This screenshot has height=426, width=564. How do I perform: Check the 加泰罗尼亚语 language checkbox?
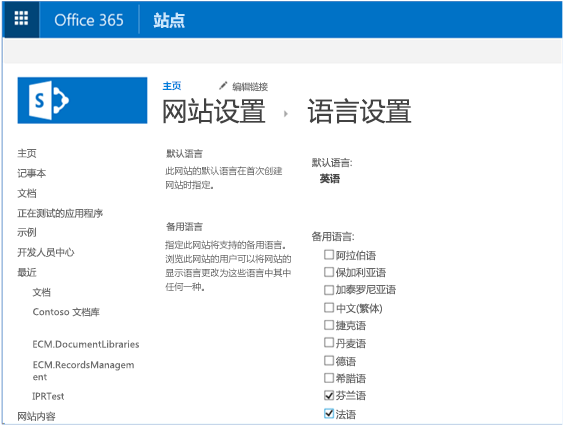click(x=329, y=290)
